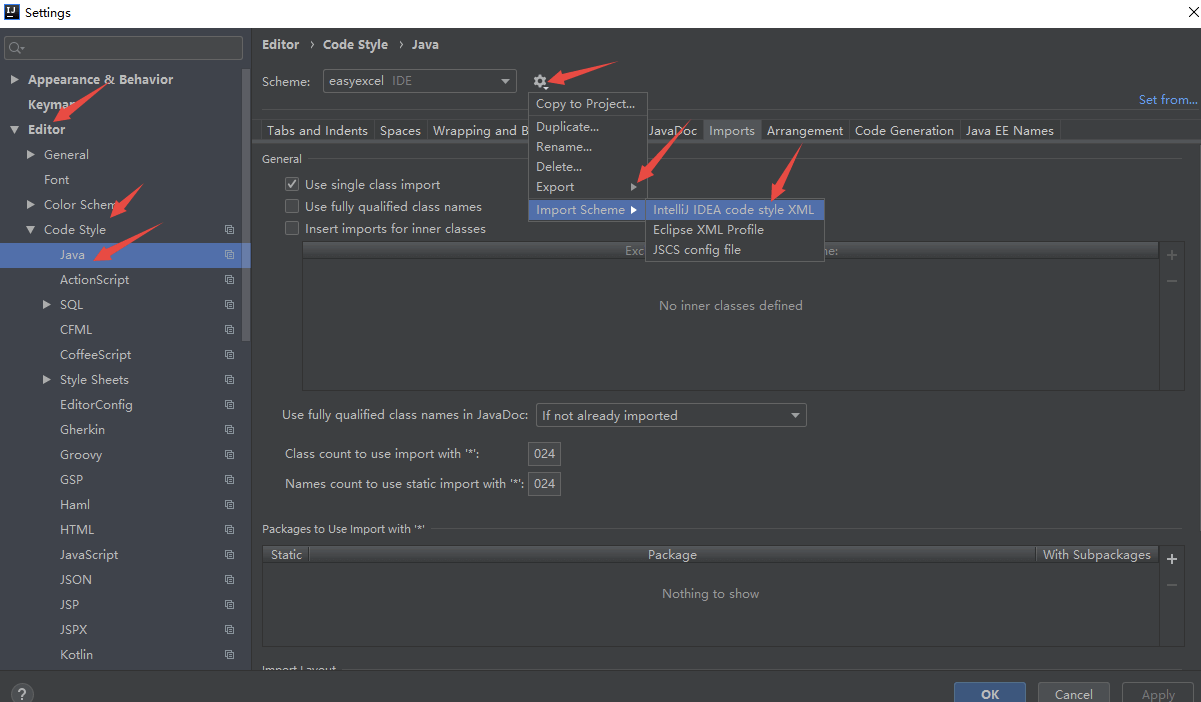Click the copy icon beside SQL

[x=230, y=305]
